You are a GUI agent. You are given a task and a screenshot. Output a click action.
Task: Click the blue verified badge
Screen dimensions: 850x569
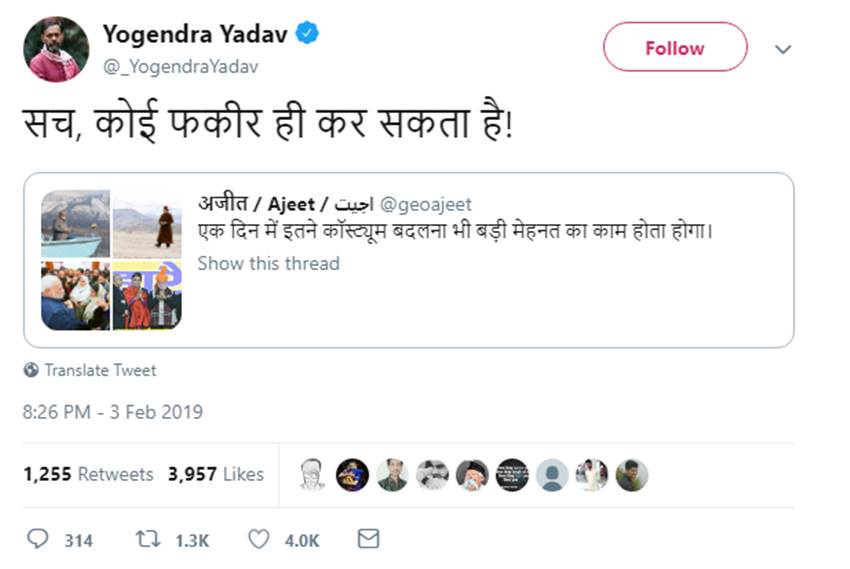click(x=307, y=35)
